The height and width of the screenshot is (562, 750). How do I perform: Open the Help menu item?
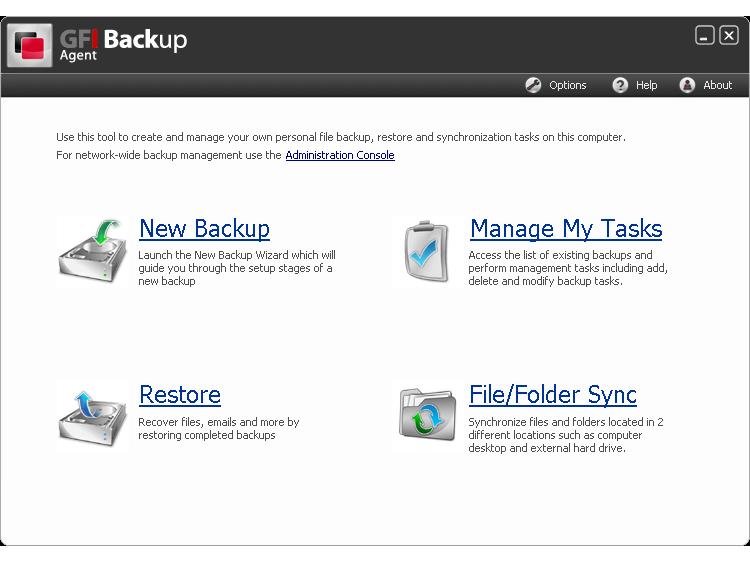646,85
